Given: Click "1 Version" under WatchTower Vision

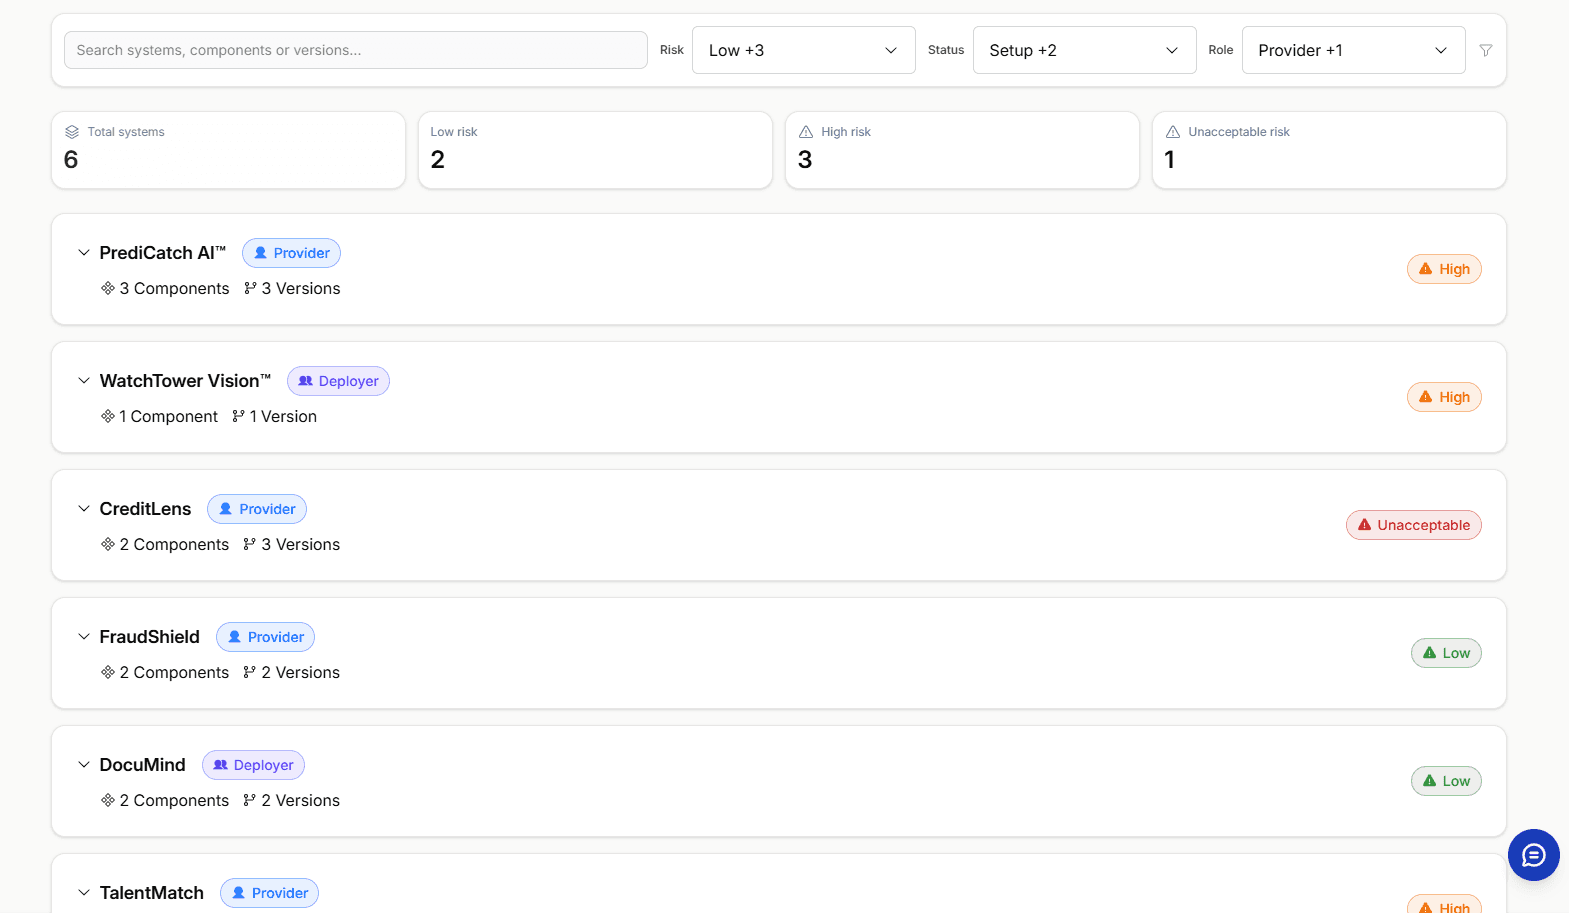Looking at the screenshot, I should coord(283,416).
